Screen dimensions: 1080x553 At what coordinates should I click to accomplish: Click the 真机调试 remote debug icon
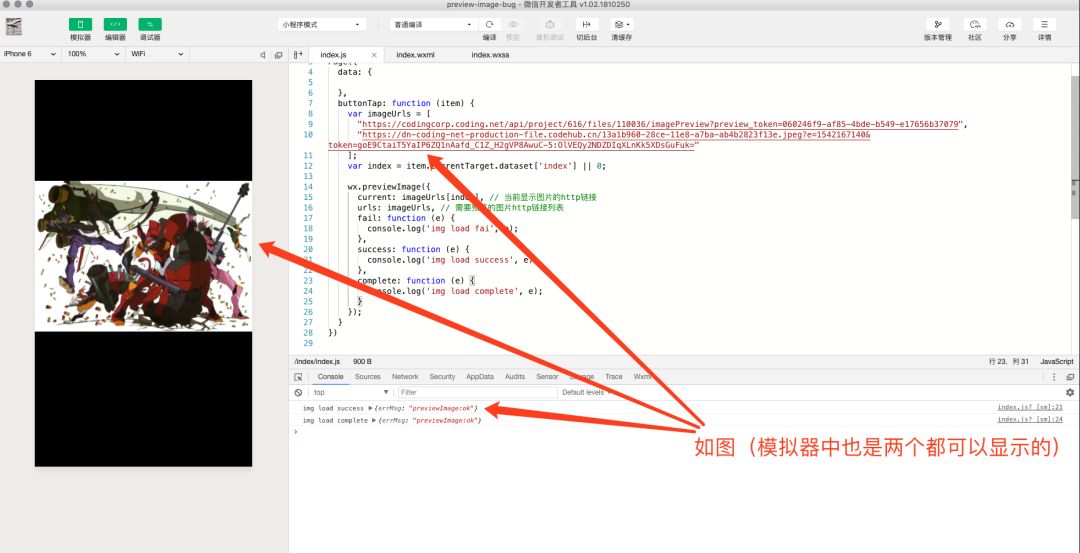point(550,24)
